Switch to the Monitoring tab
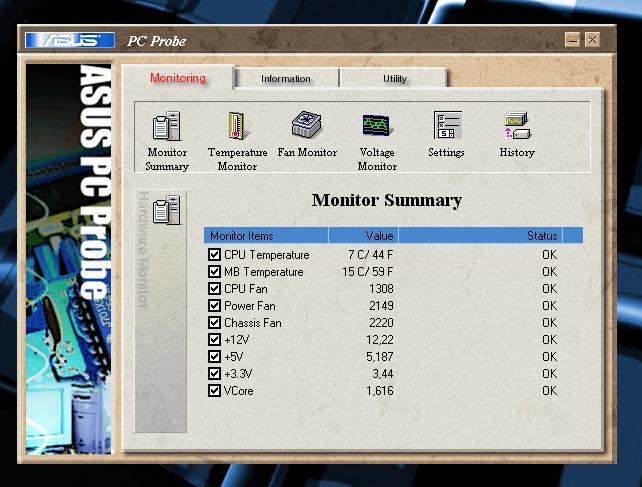642x487 pixels. [178, 77]
